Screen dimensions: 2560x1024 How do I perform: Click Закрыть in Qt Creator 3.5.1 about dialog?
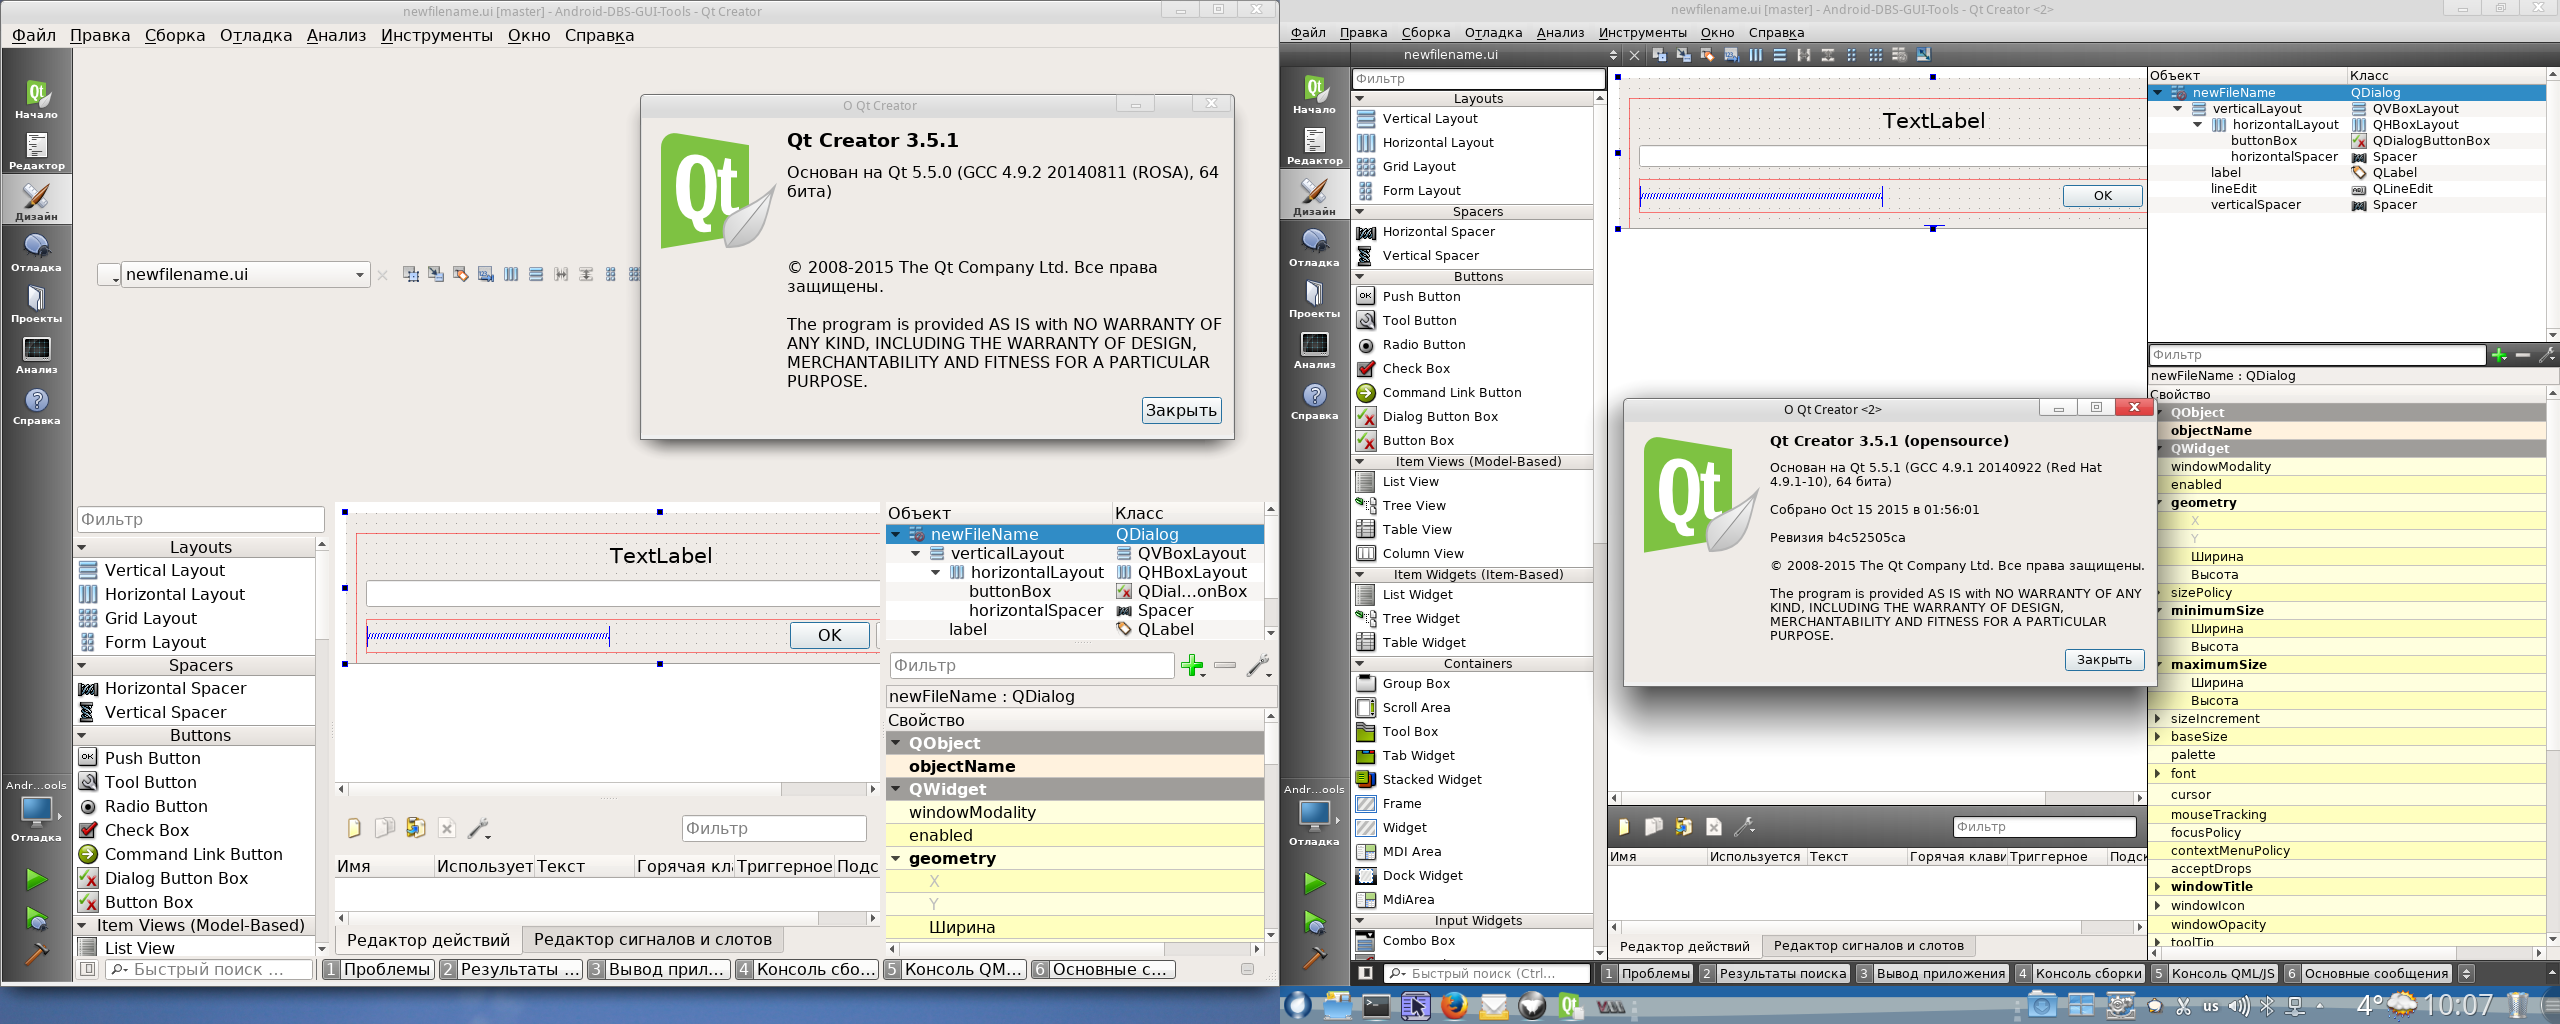(x=1181, y=410)
